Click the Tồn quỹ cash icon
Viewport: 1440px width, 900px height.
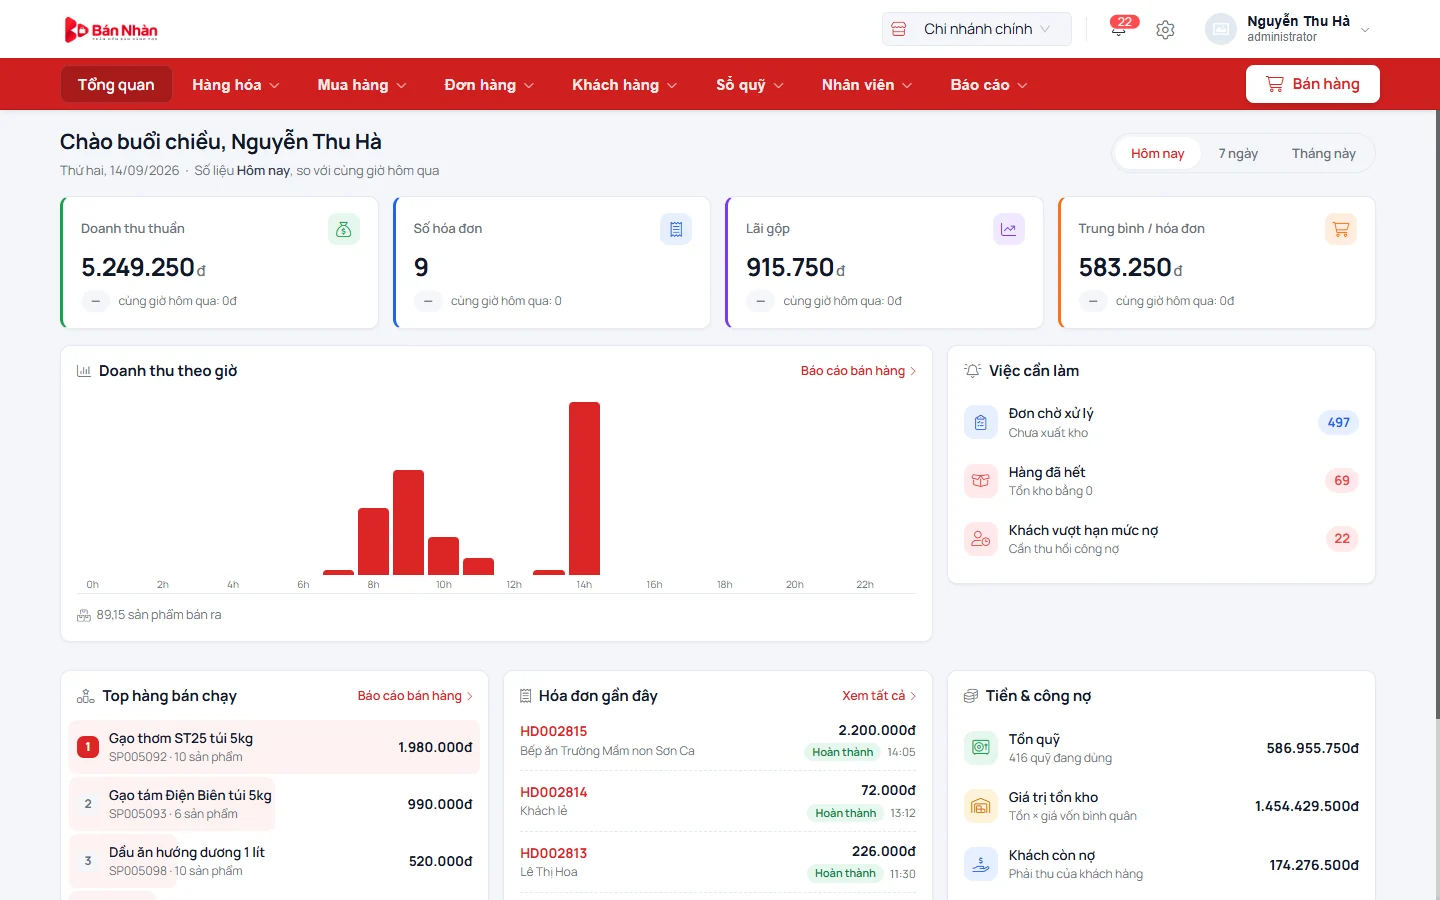(x=980, y=747)
